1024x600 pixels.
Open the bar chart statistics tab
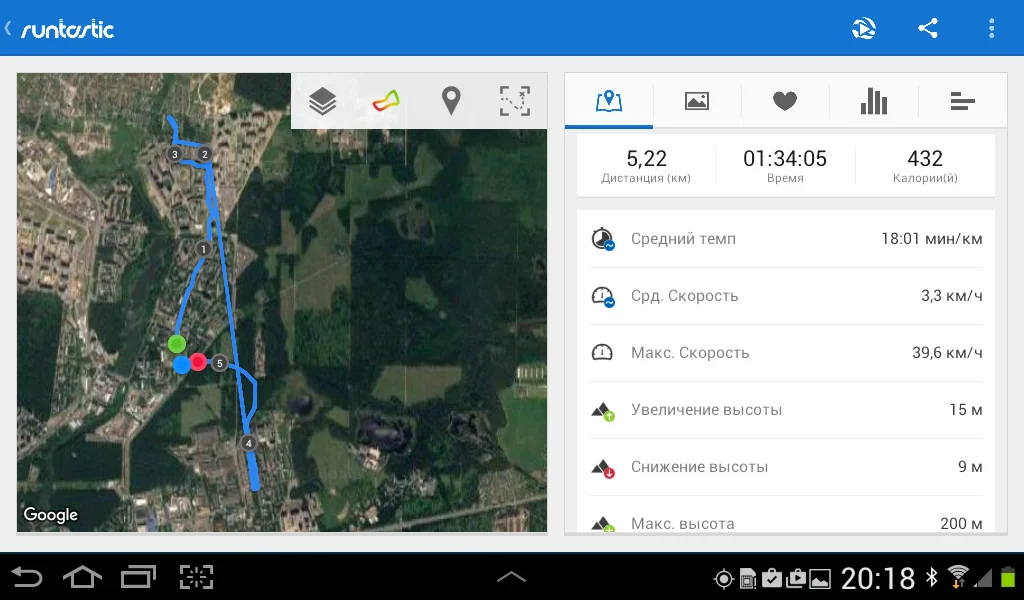[x=874, y=101]
